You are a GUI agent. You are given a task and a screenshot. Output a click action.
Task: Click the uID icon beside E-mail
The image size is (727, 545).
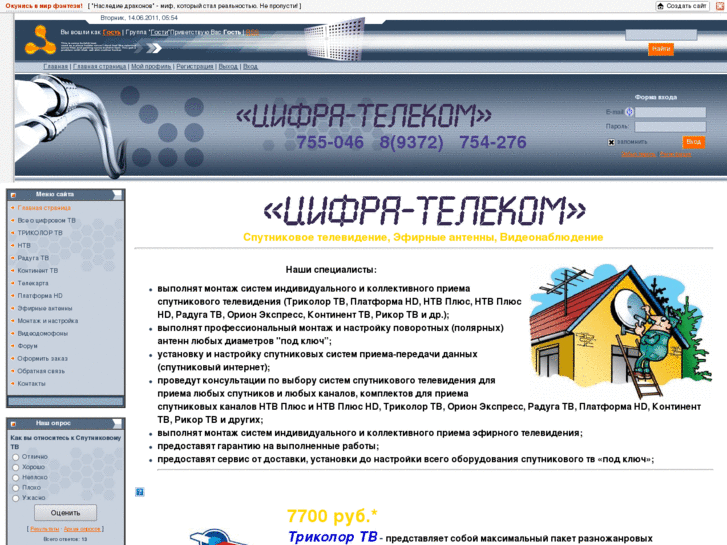click(629, 112)
